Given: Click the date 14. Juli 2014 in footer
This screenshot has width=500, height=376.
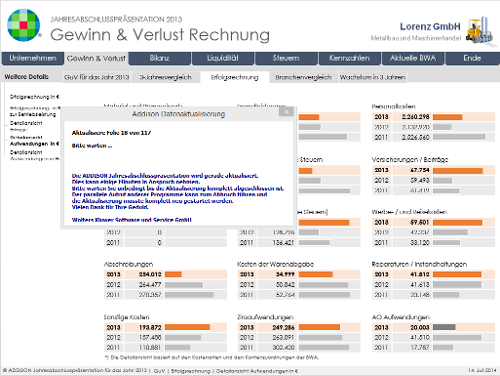Looking at the screenshot, I should pos(482,370).
